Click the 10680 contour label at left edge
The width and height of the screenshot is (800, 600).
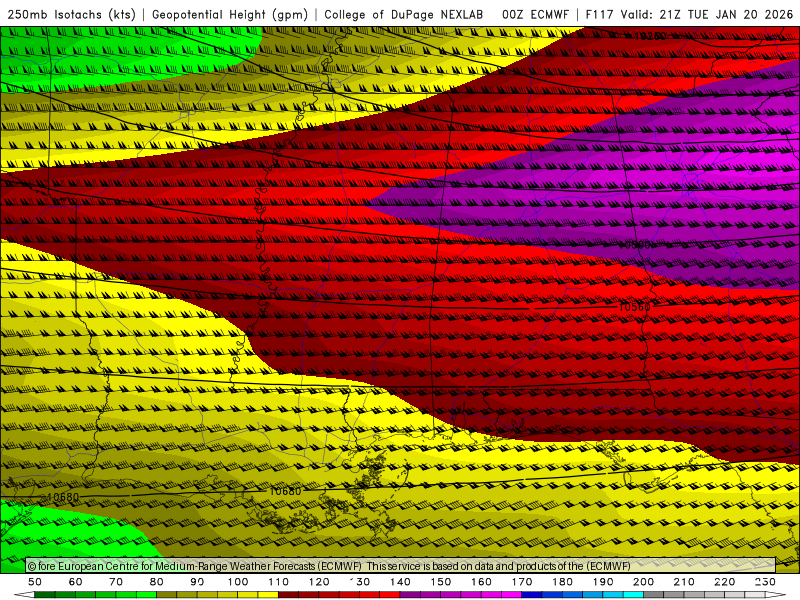(x=63, y=497)
